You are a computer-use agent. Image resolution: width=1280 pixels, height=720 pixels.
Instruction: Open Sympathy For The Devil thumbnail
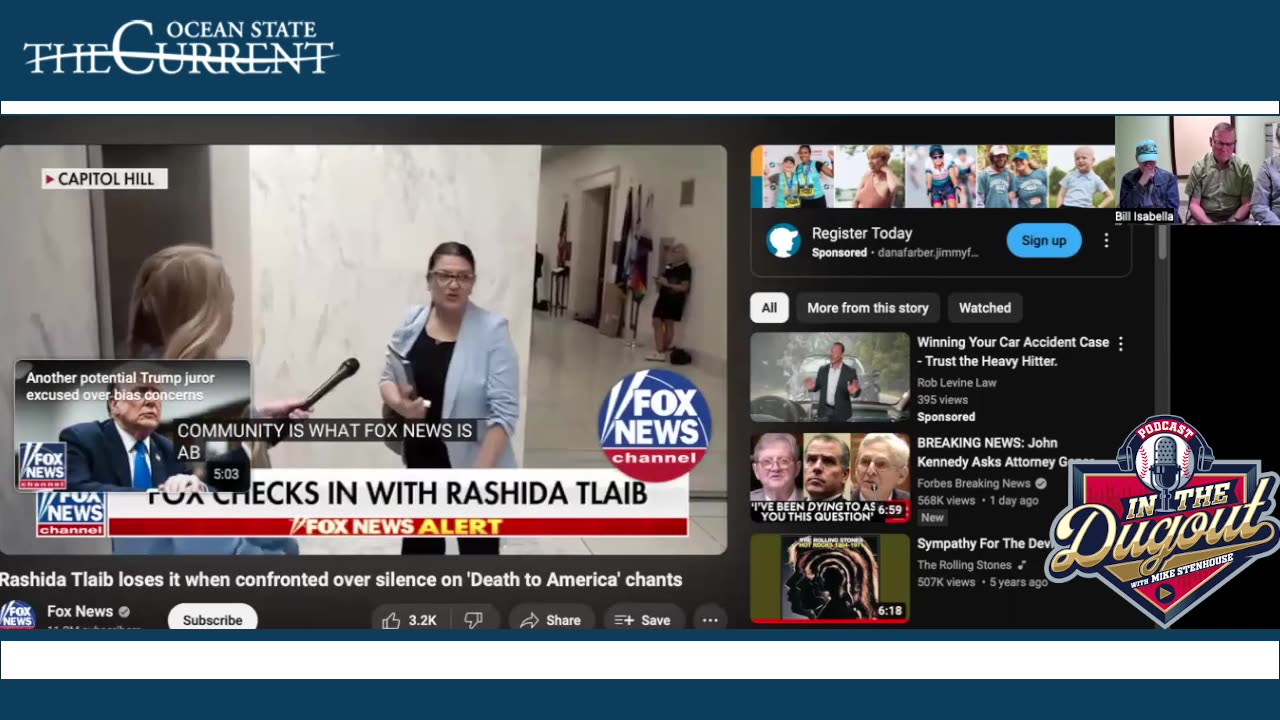830,578
